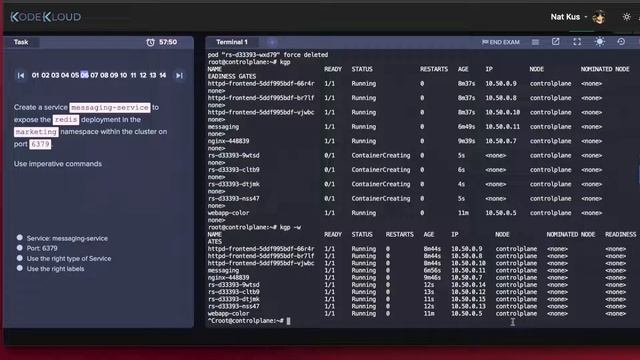The image size is (640, 360).
Task: Click 'Use imperative commands' text
Action: point(58,164)
